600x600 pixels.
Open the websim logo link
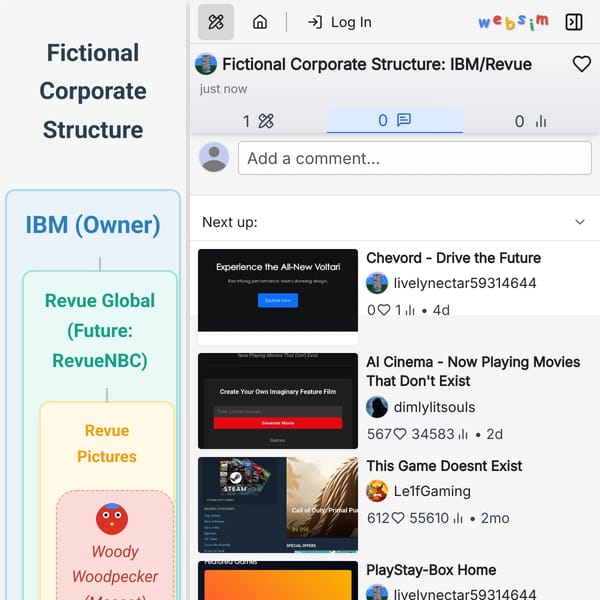pos(513,22)
